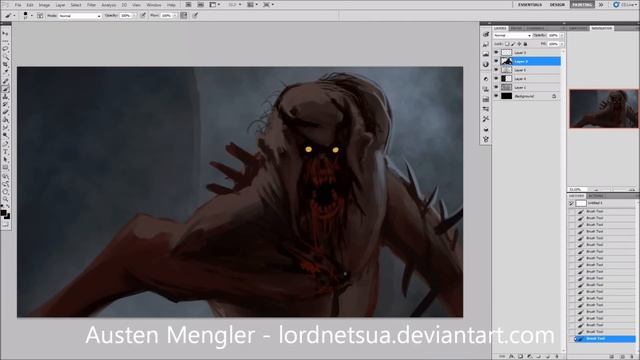
Task: Open the Tool Preset picker
Action: pos(10,16)
